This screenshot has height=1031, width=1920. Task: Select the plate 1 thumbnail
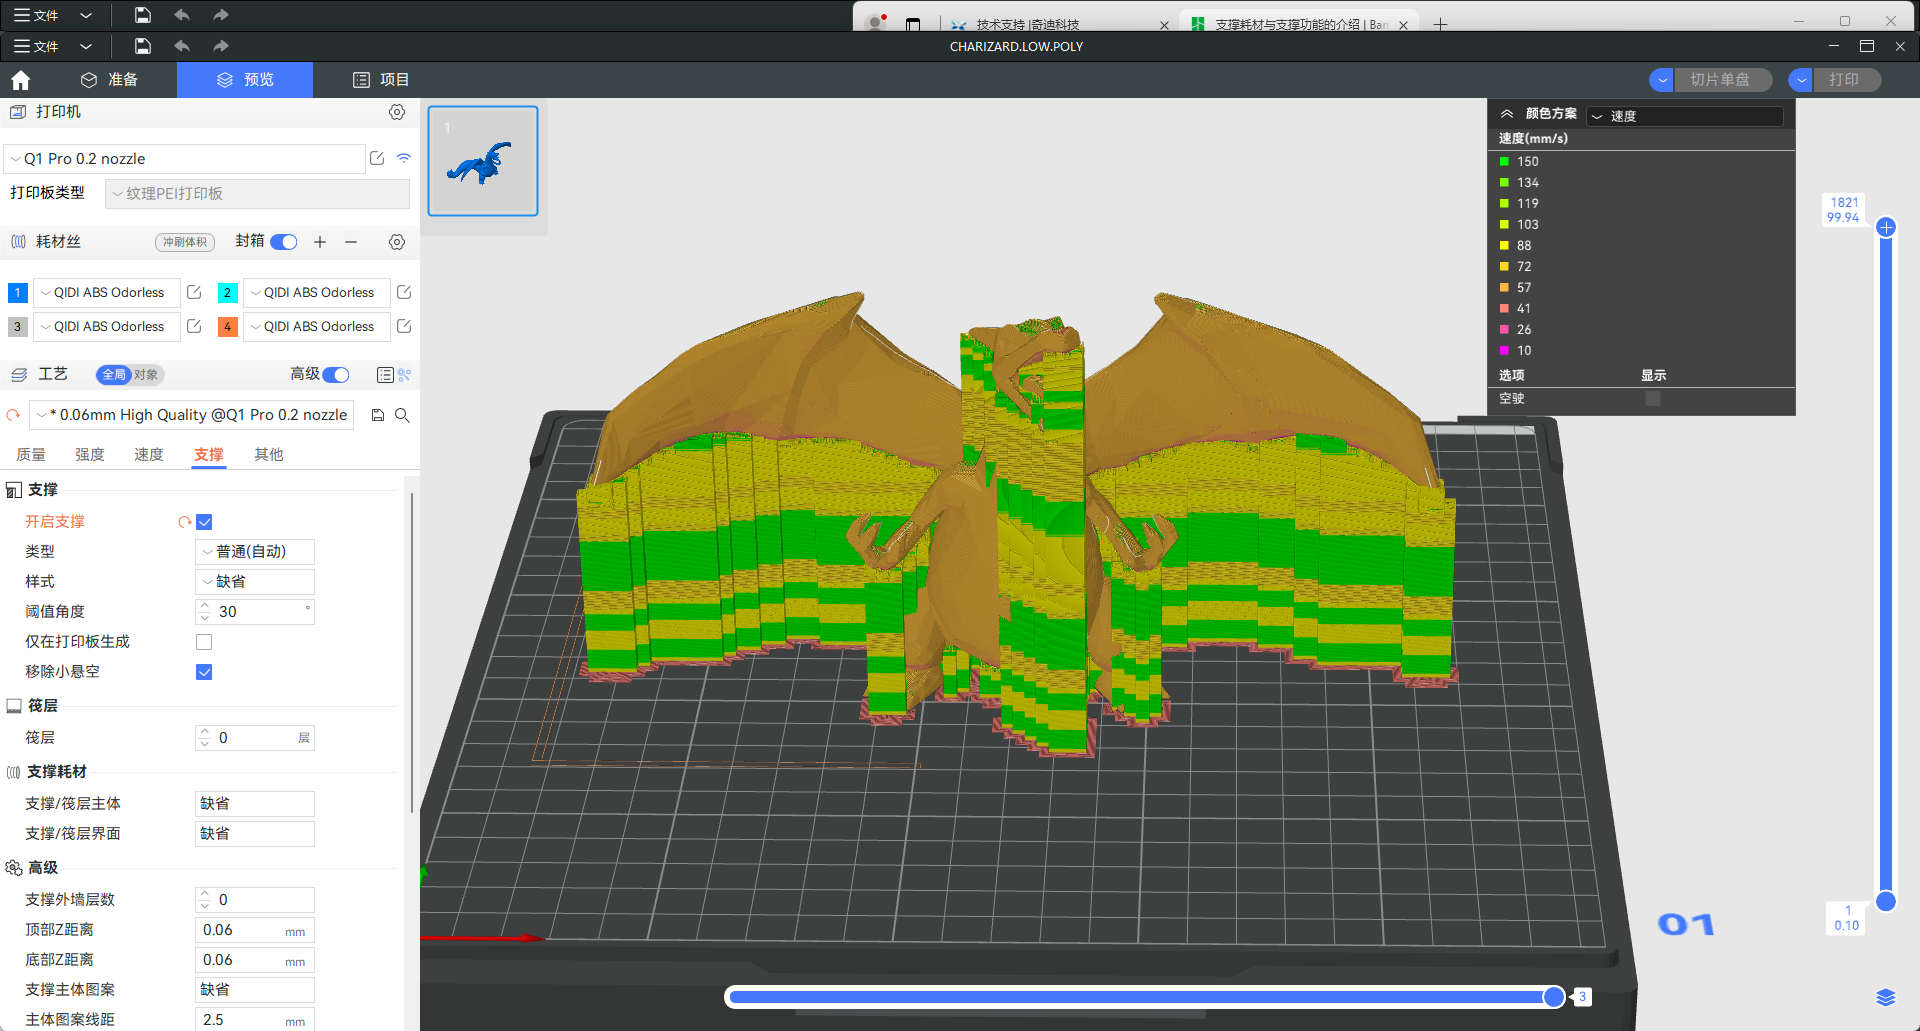pos(483,161)
